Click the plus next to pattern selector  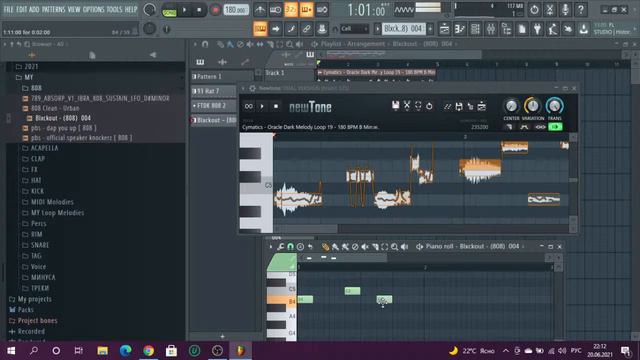tap(430, 29)
